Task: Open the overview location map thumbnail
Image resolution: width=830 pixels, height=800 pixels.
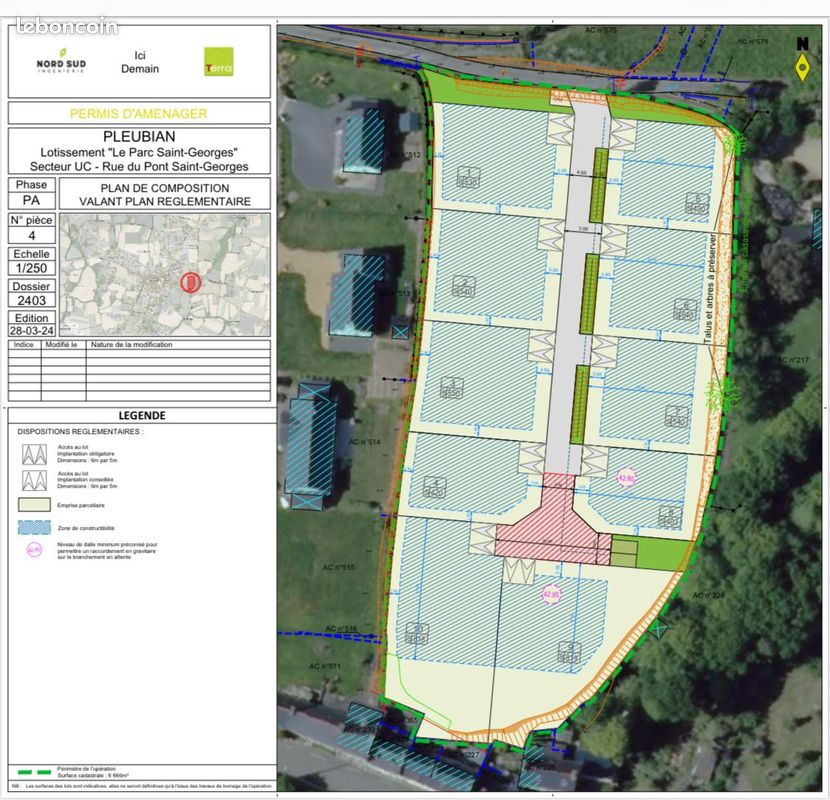Action: point(165,275)
